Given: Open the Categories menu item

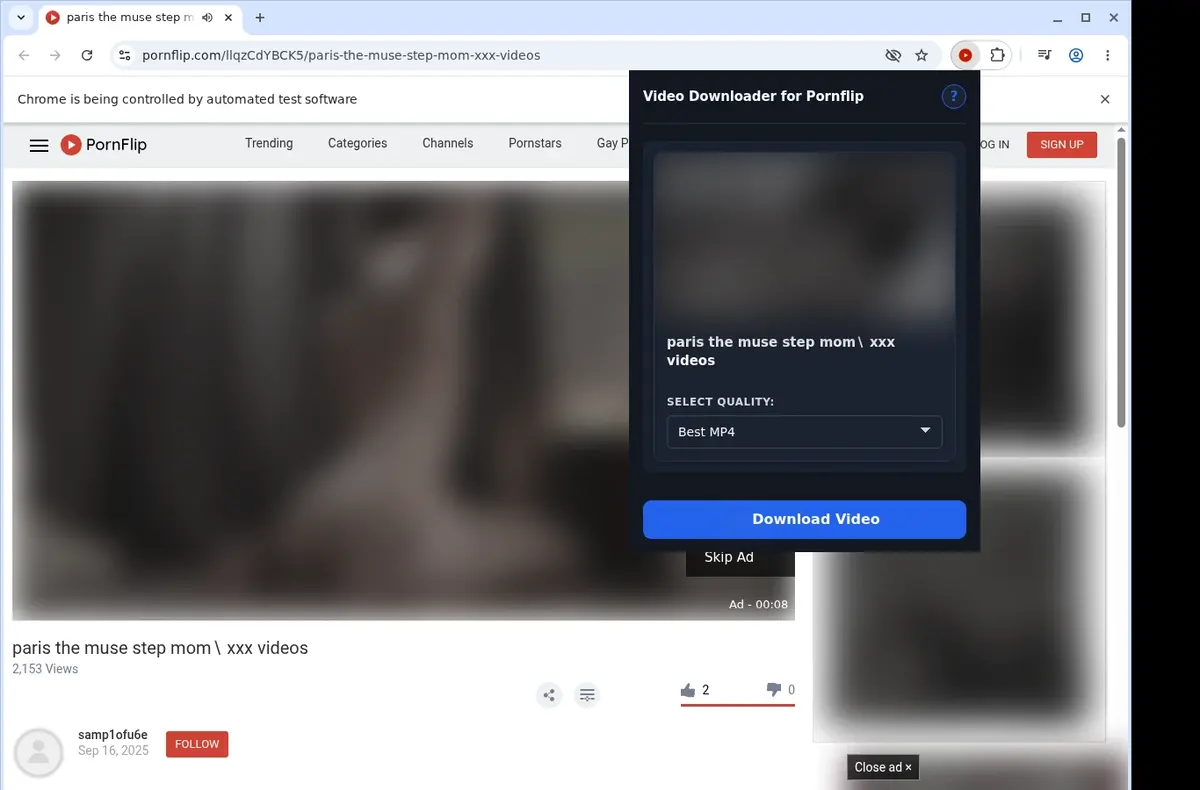Looking at the screenshot, I should (357, 143).
